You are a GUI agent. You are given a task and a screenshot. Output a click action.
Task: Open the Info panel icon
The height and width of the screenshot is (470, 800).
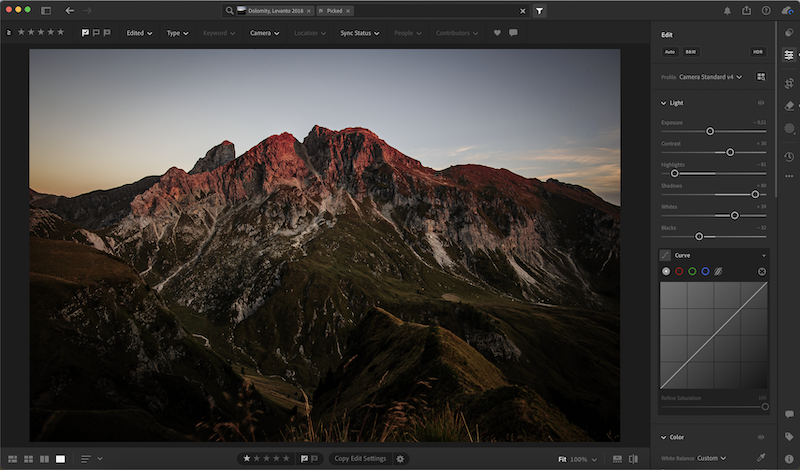(789, 459)
